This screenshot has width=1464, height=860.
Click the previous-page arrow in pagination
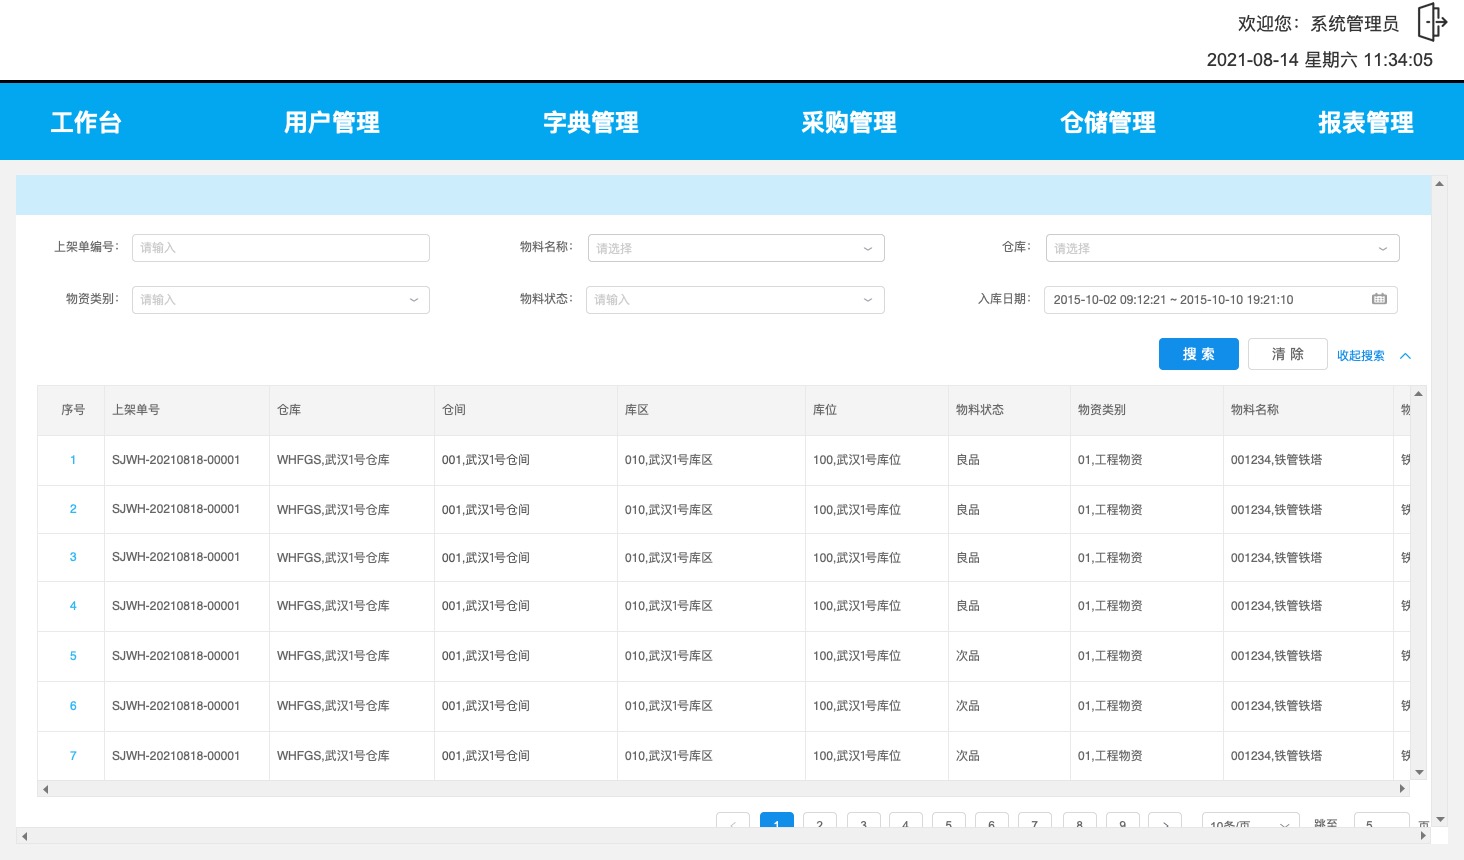[x=733, y=825]
